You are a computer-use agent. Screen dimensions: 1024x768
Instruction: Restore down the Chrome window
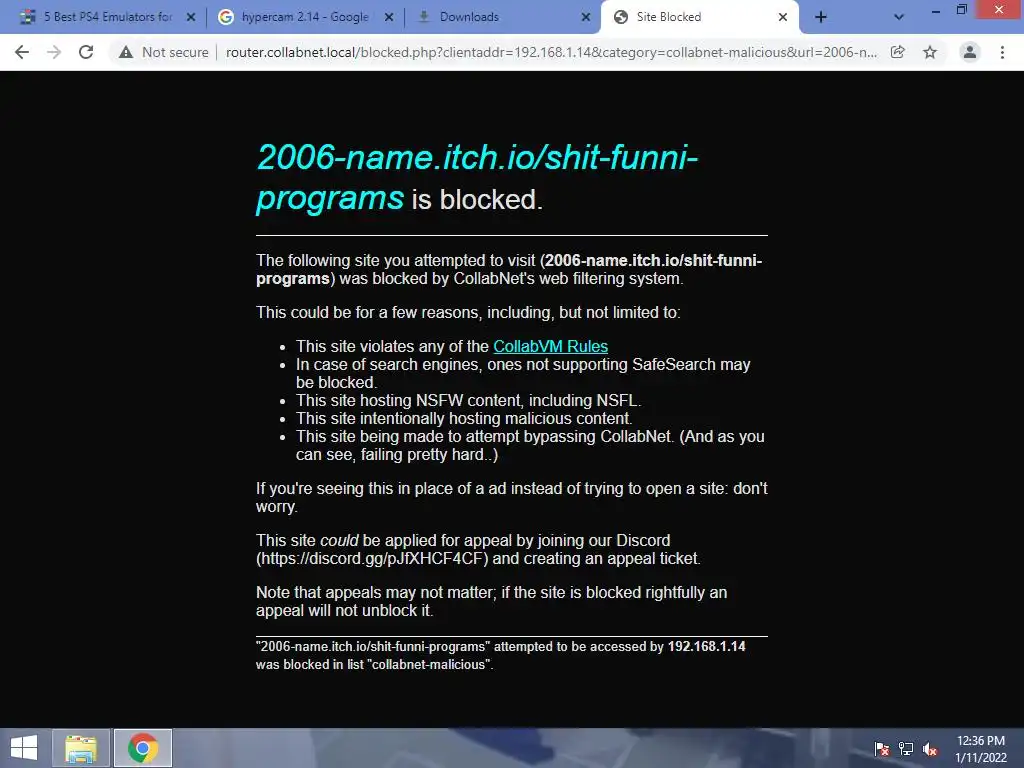click(961, 9)
